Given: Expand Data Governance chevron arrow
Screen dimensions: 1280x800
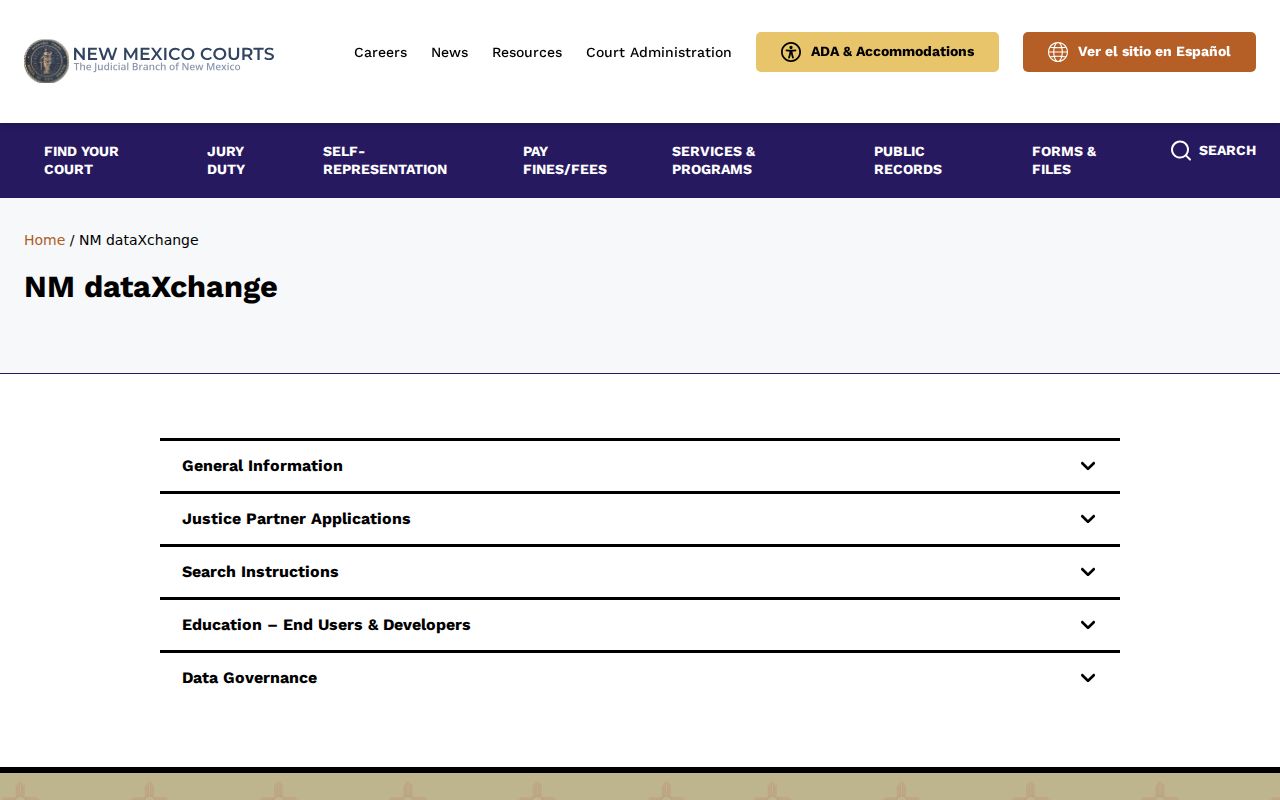Looking at the screenshot, I should pyautogui.click(x=1088, y=678).
